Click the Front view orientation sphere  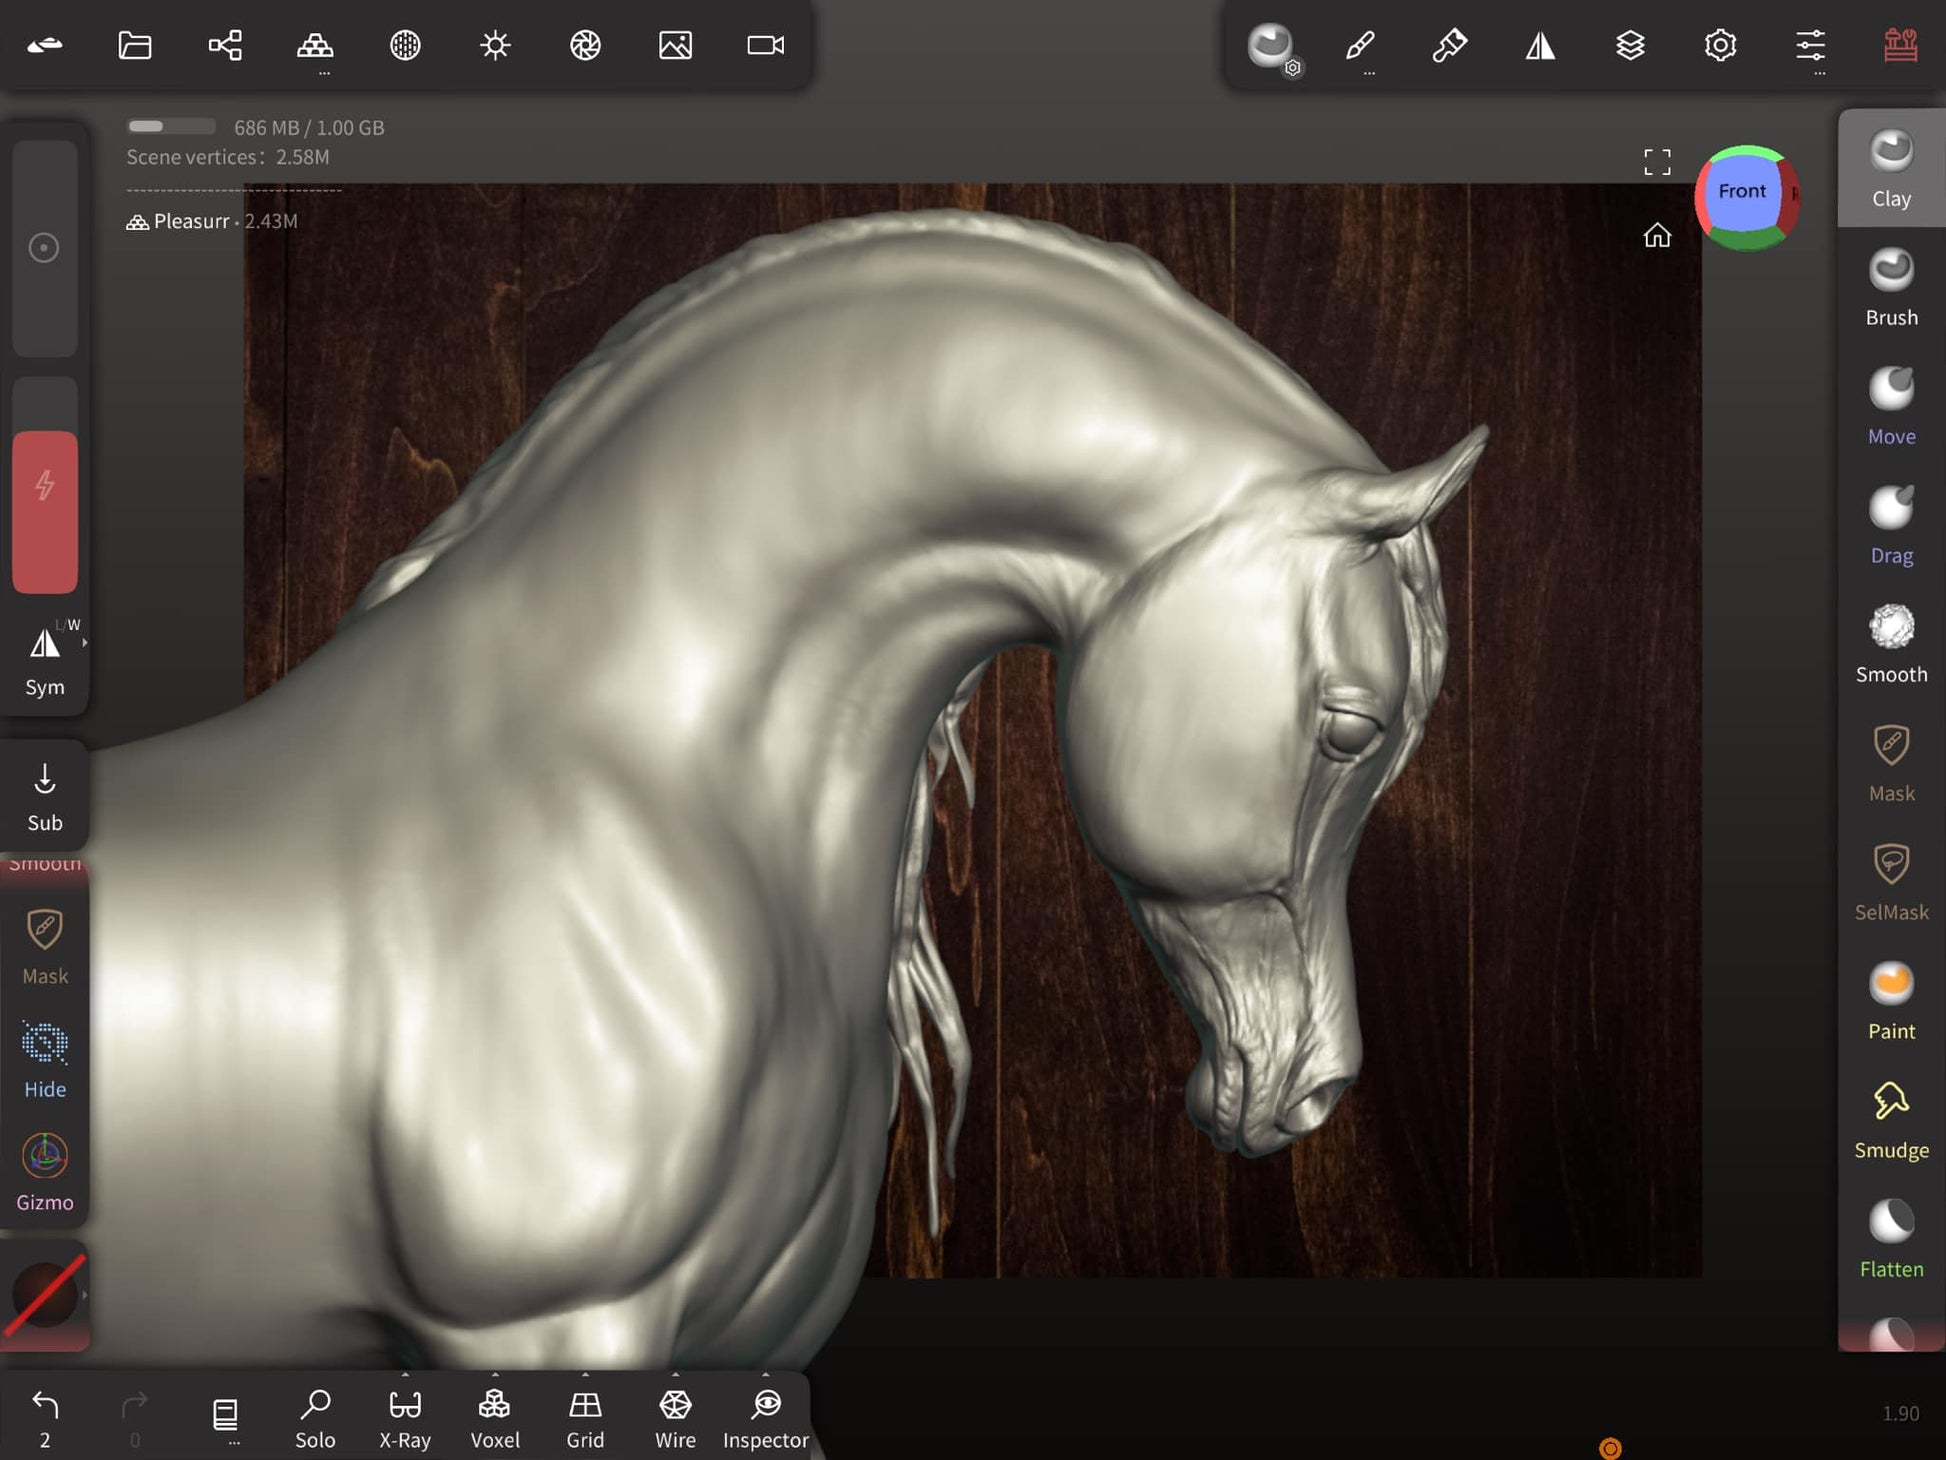click(x=1742, y=193)
